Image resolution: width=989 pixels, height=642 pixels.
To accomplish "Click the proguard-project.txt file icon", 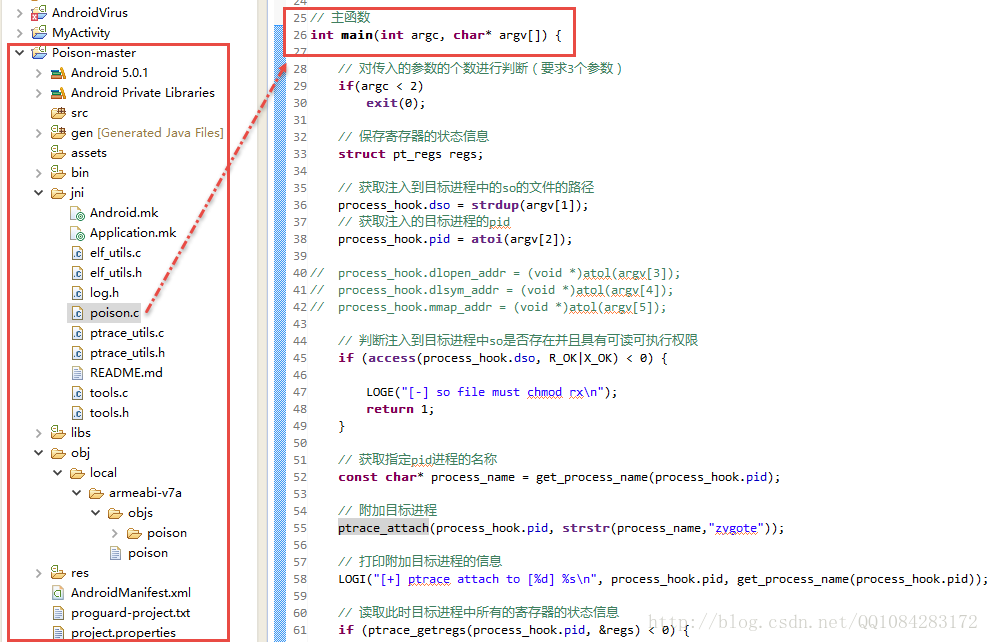I will pos(58,613).
